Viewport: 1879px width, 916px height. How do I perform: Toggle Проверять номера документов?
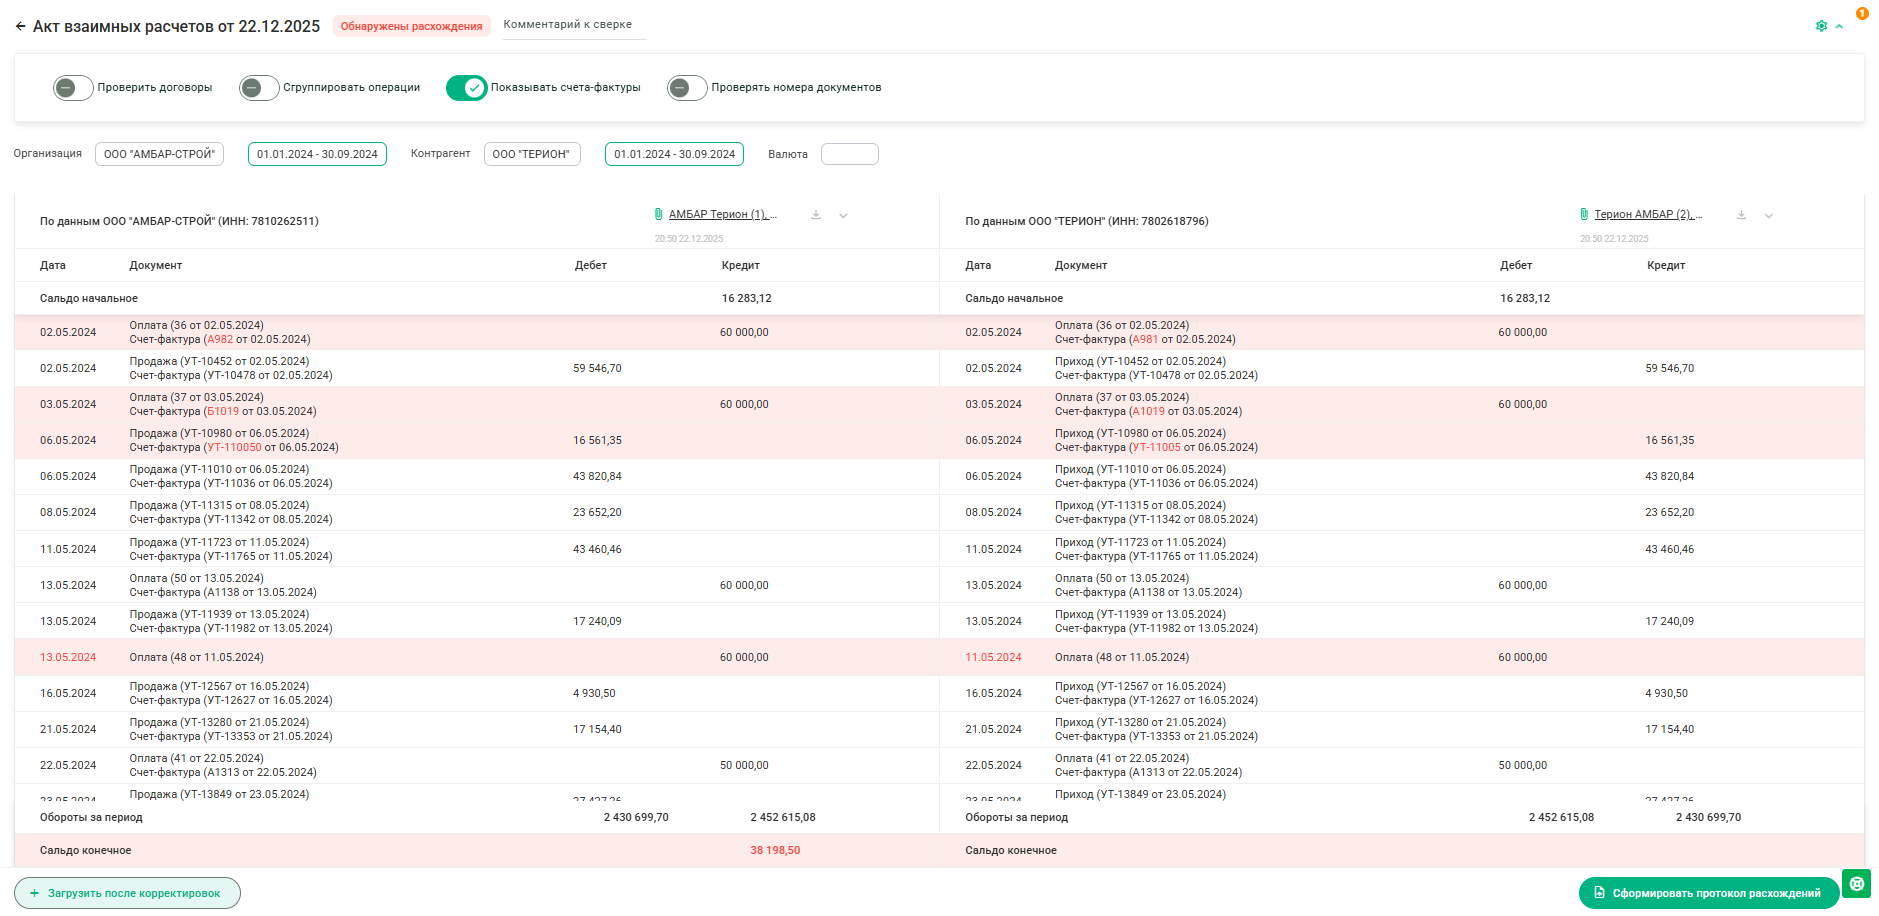click(x=687, y=88)
